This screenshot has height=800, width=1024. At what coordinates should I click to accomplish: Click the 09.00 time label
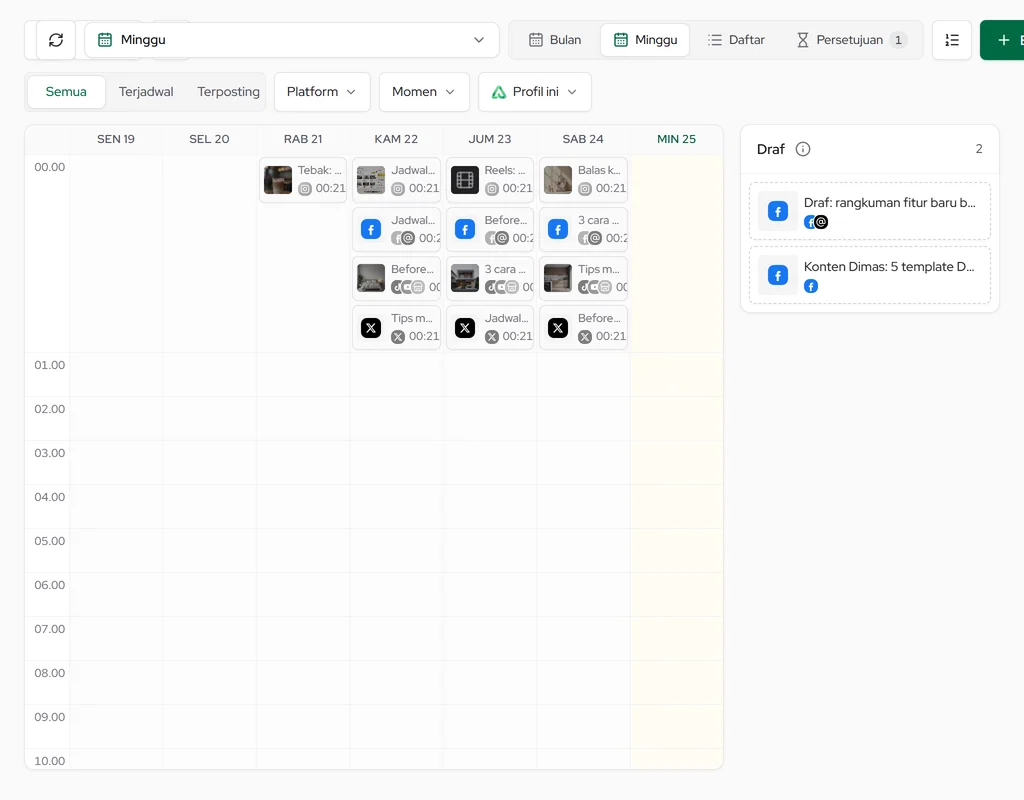[50, 717]
